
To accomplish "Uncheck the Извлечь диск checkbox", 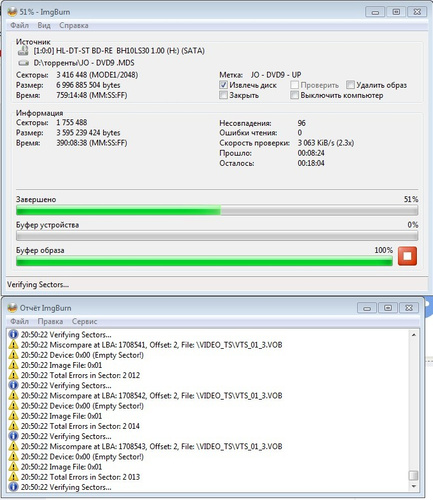I will pos(223,85).
